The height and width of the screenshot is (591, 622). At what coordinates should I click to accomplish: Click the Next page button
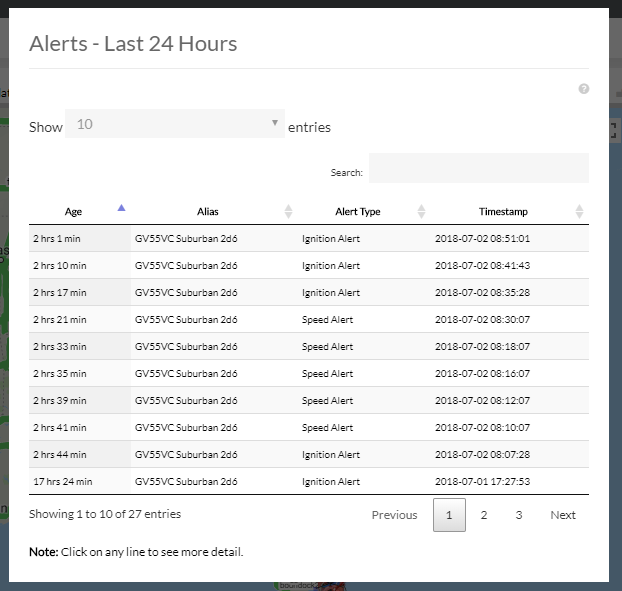(563, 515)
